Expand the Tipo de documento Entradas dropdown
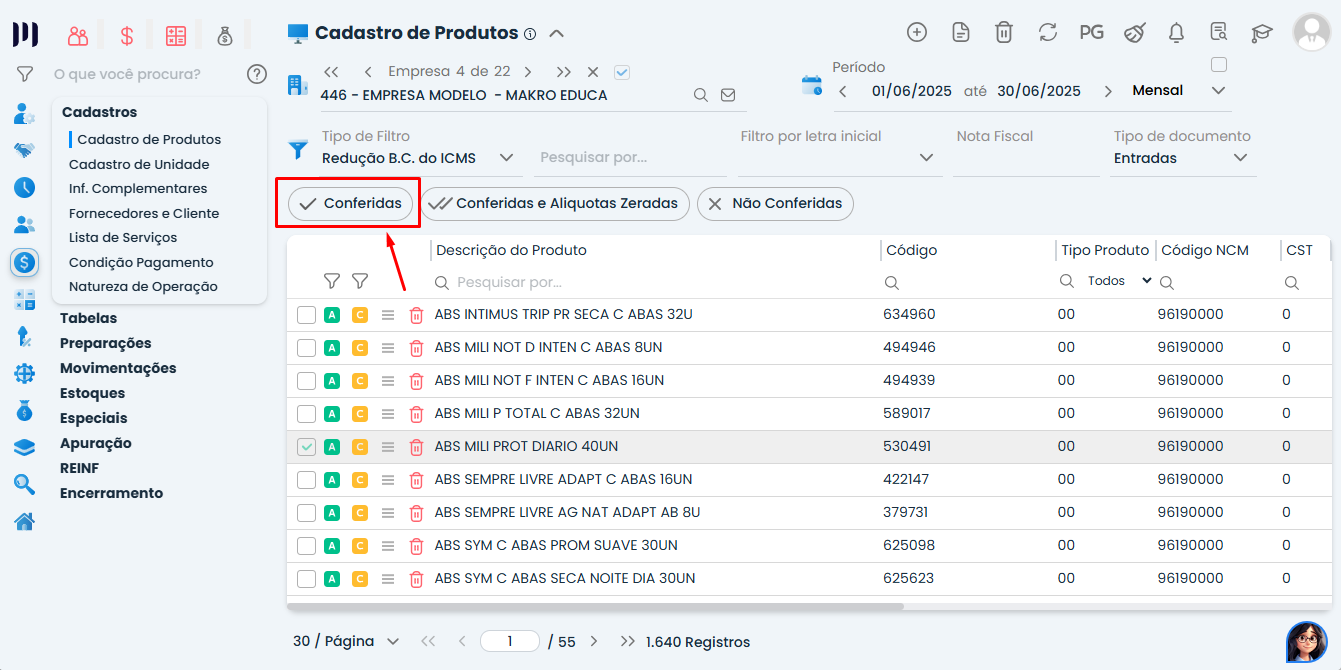This screenshot has height=670, width=1341. [1240, 158]
